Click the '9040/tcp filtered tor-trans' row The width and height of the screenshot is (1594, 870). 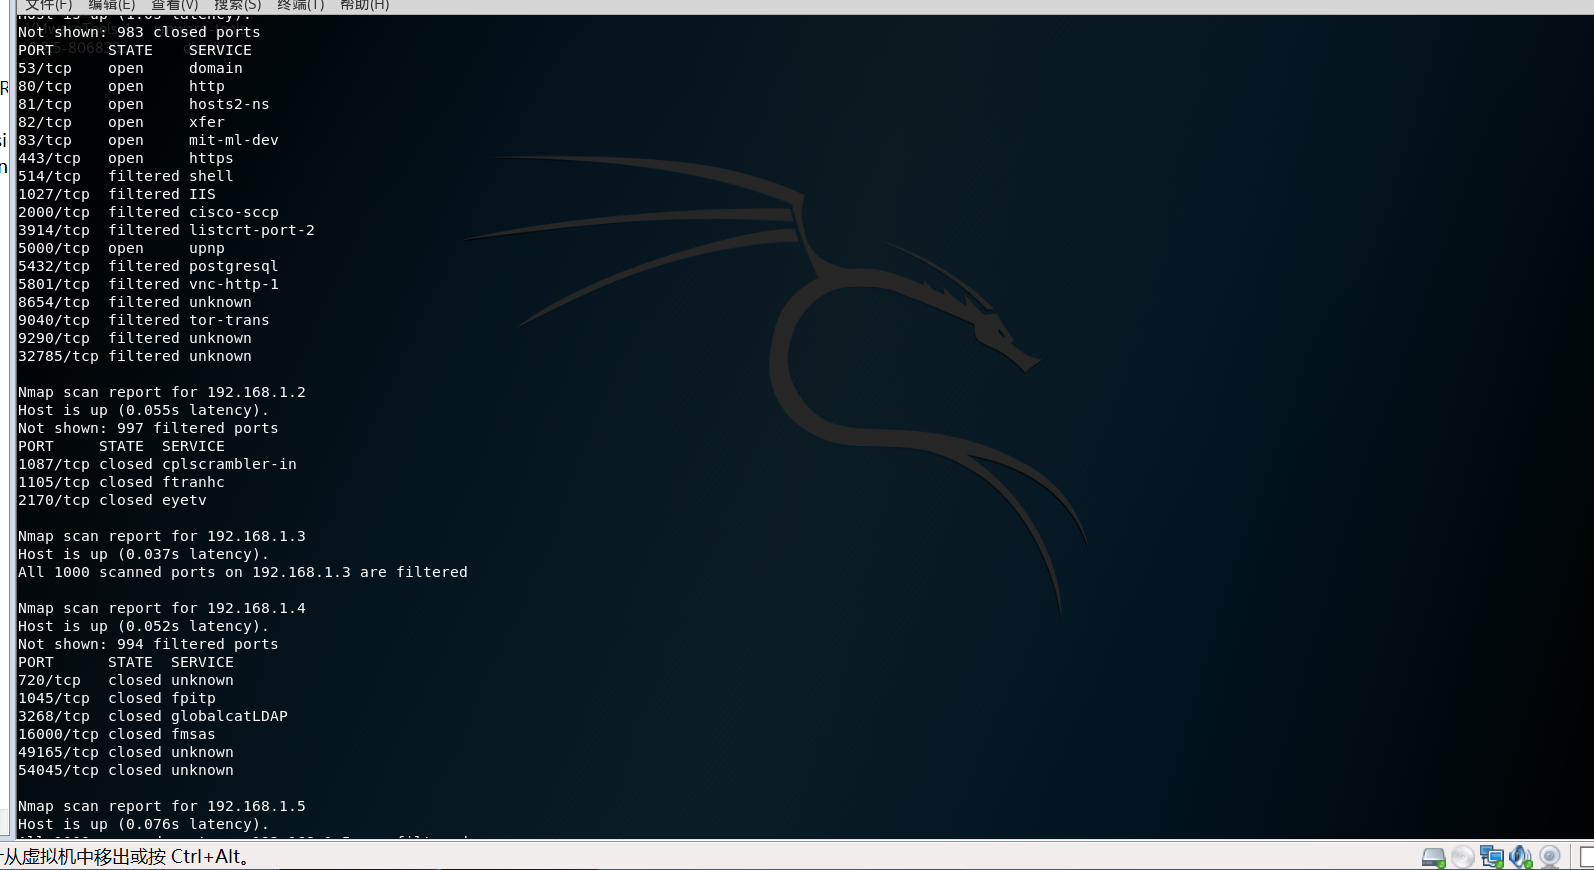(x=143, y=320)
